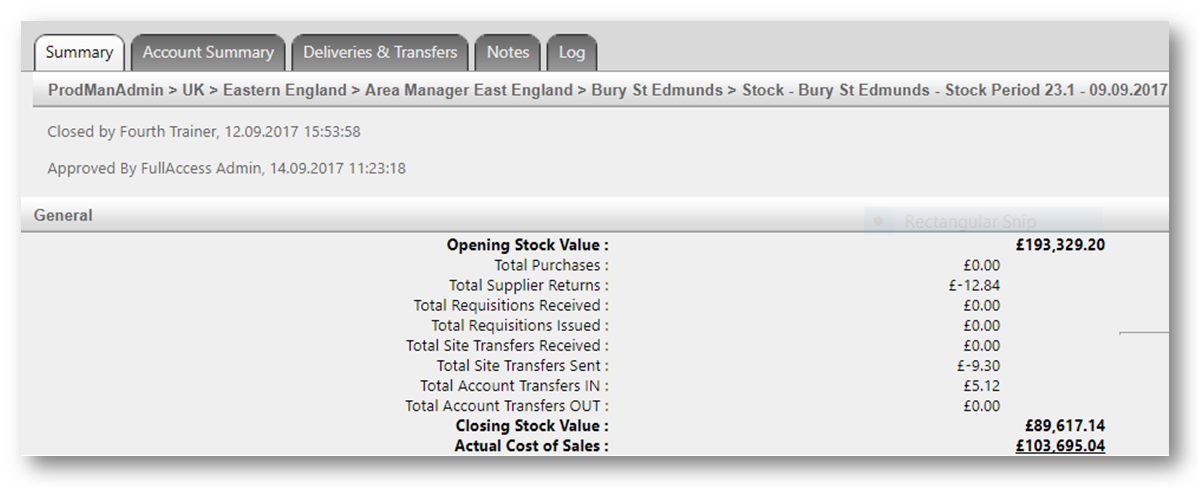Click Eastern England in breadcrumb path
Viewport: 1198px width, 487px height.
[x=286, y=90]
